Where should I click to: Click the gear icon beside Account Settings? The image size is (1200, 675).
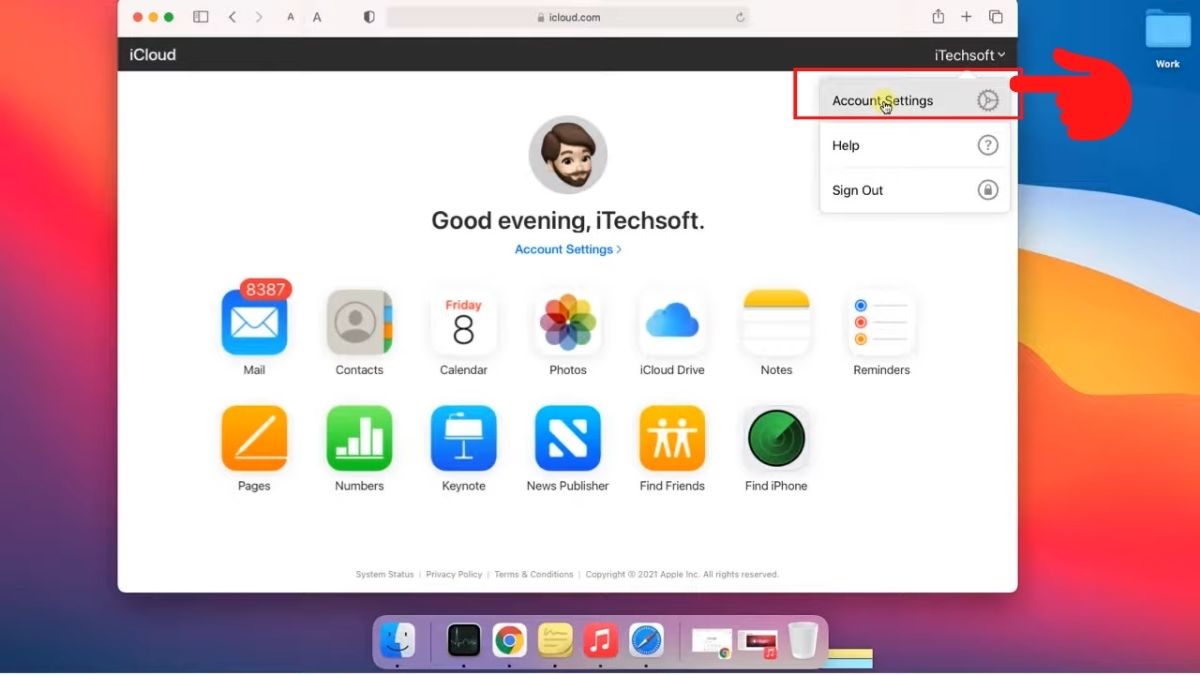coord(988,100)
